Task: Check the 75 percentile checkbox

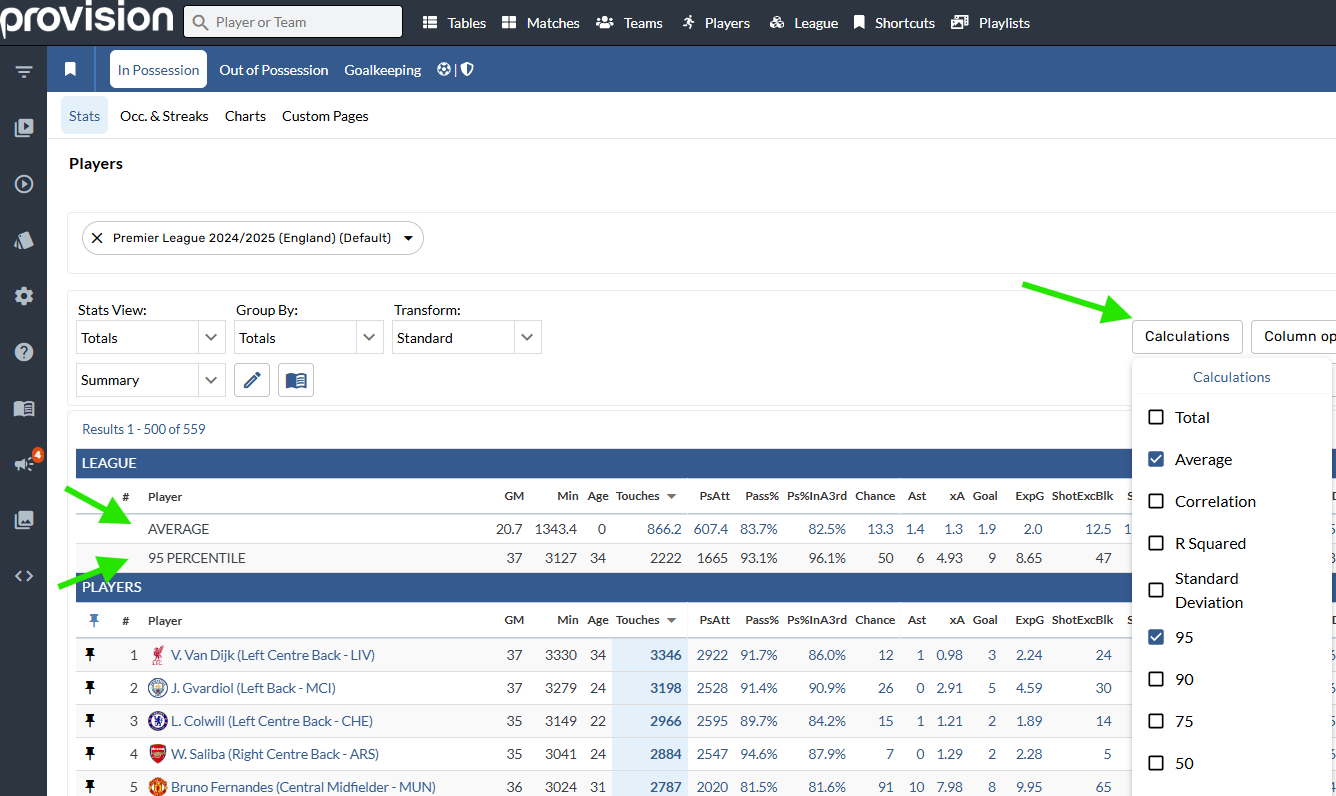Action: [x=1156, y=721]
